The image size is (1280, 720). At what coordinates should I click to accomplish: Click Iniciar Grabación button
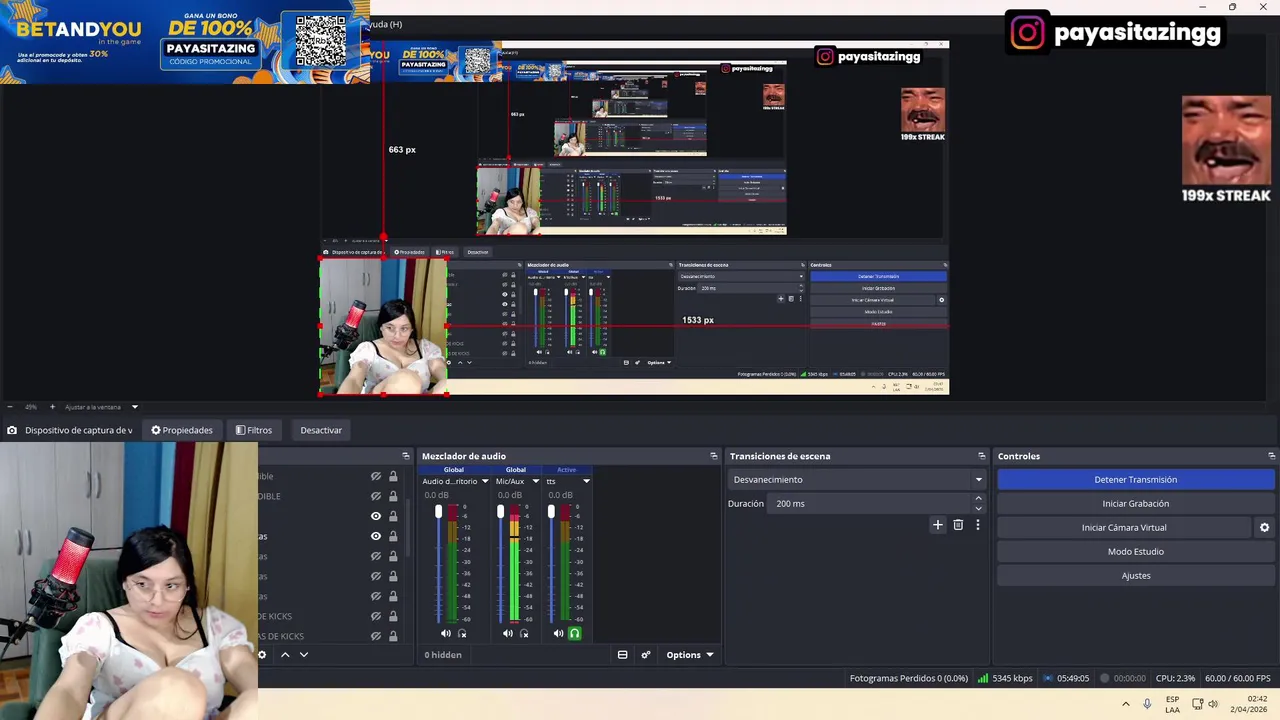coord(1135,504)
